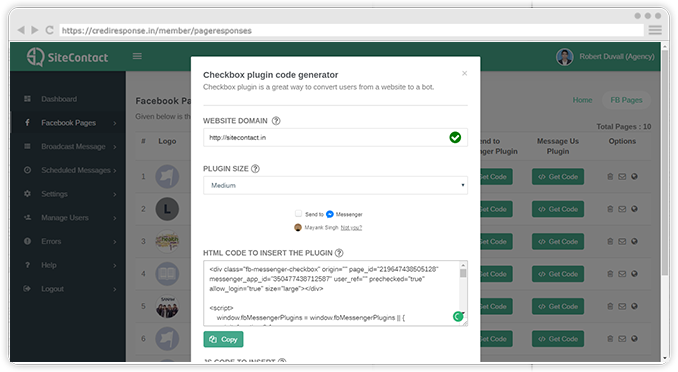This screenshot has width=678, height=372.
Task: Click globe icon in row 6
Action: 634,339
